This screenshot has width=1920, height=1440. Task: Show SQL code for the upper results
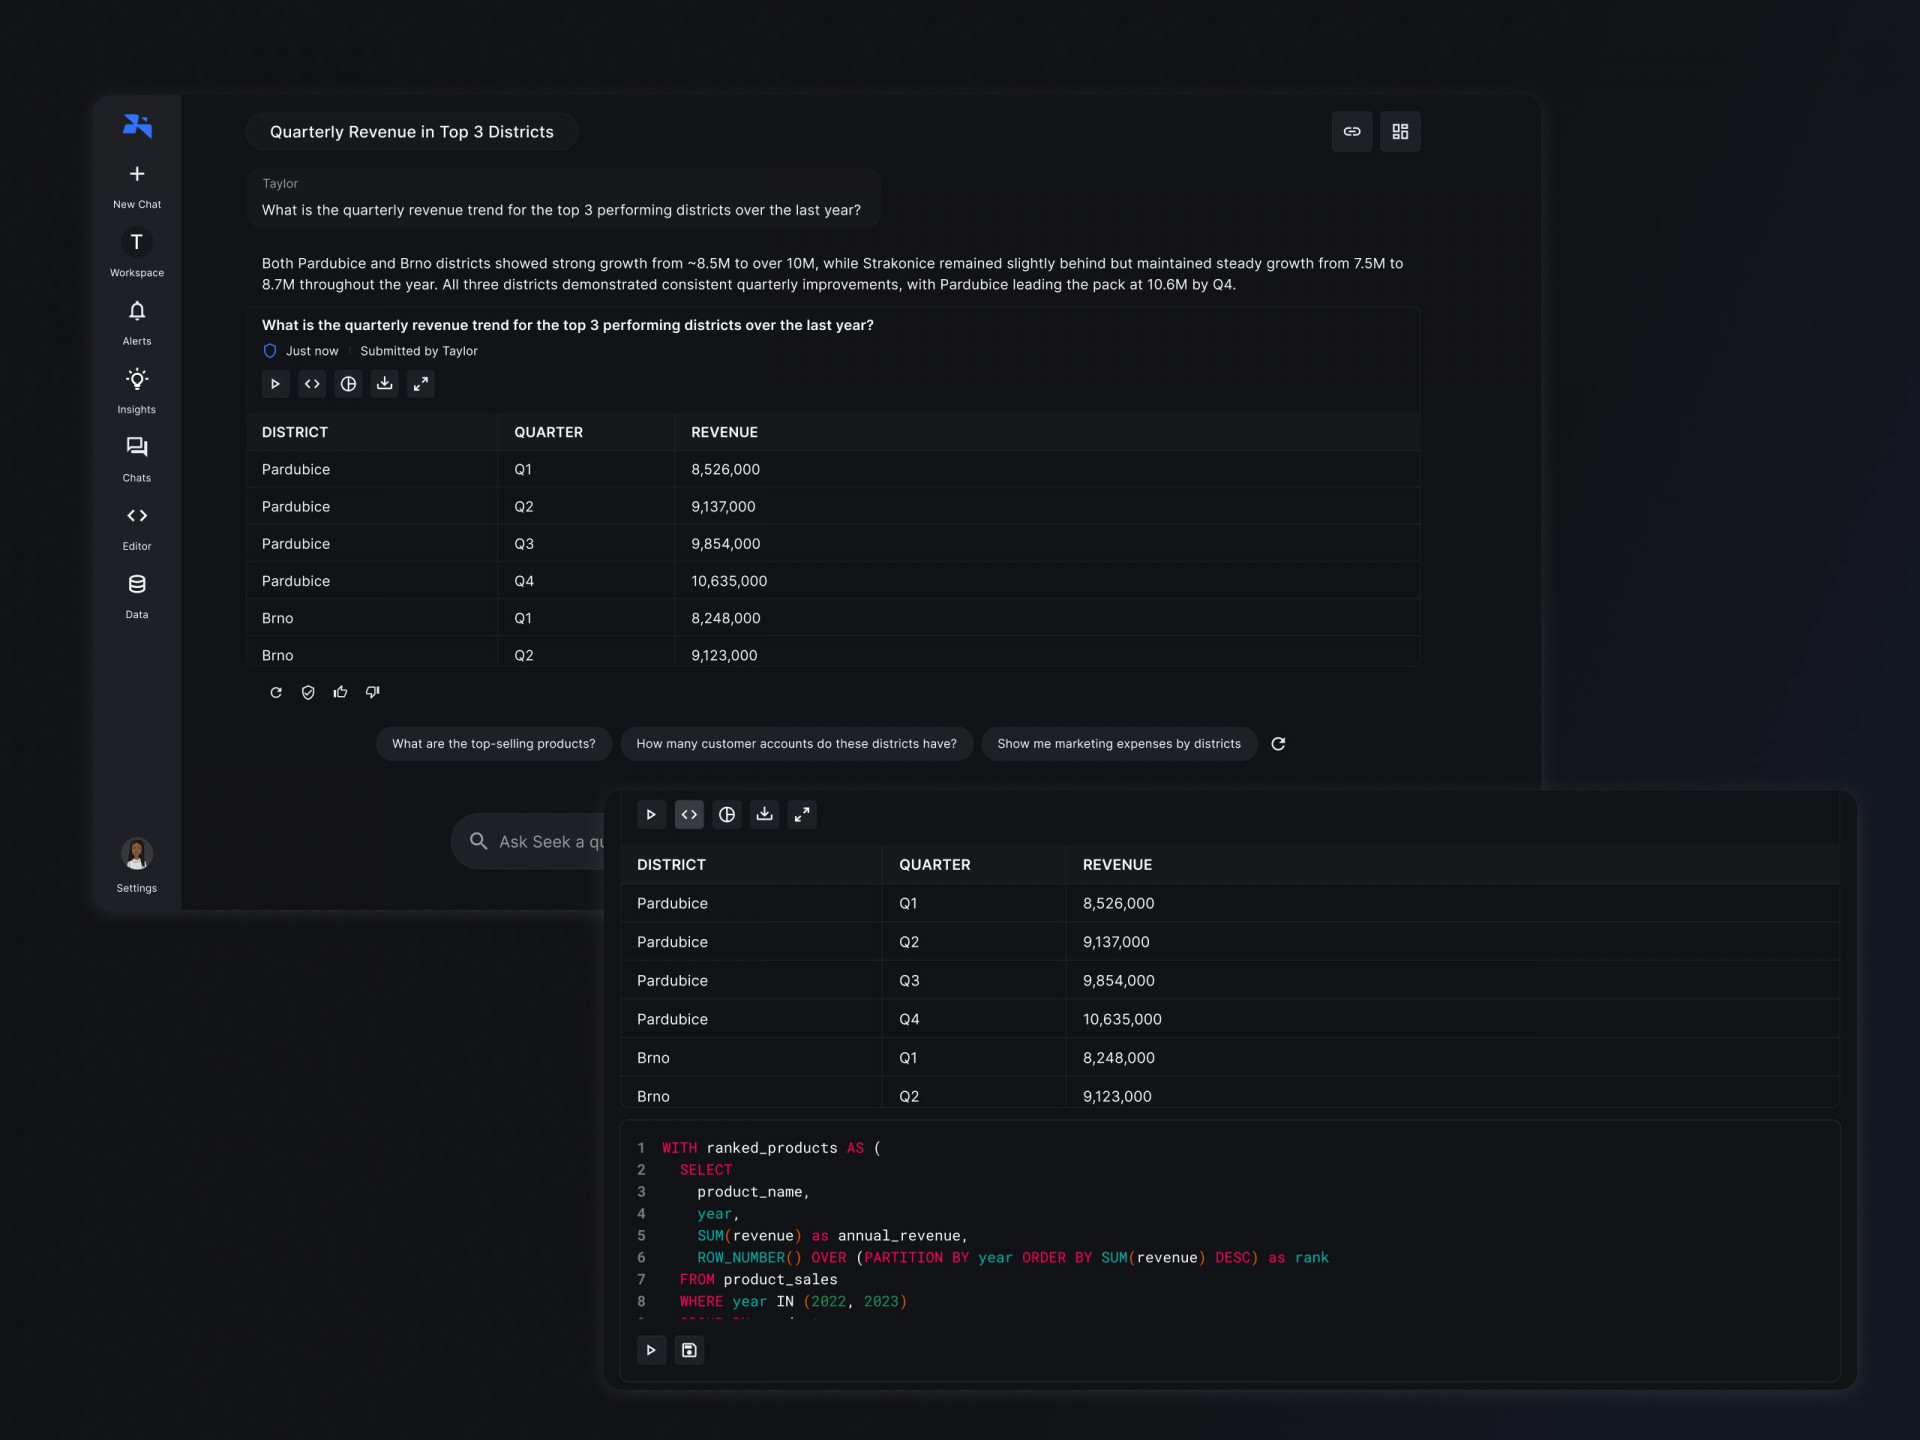[312, 384]
